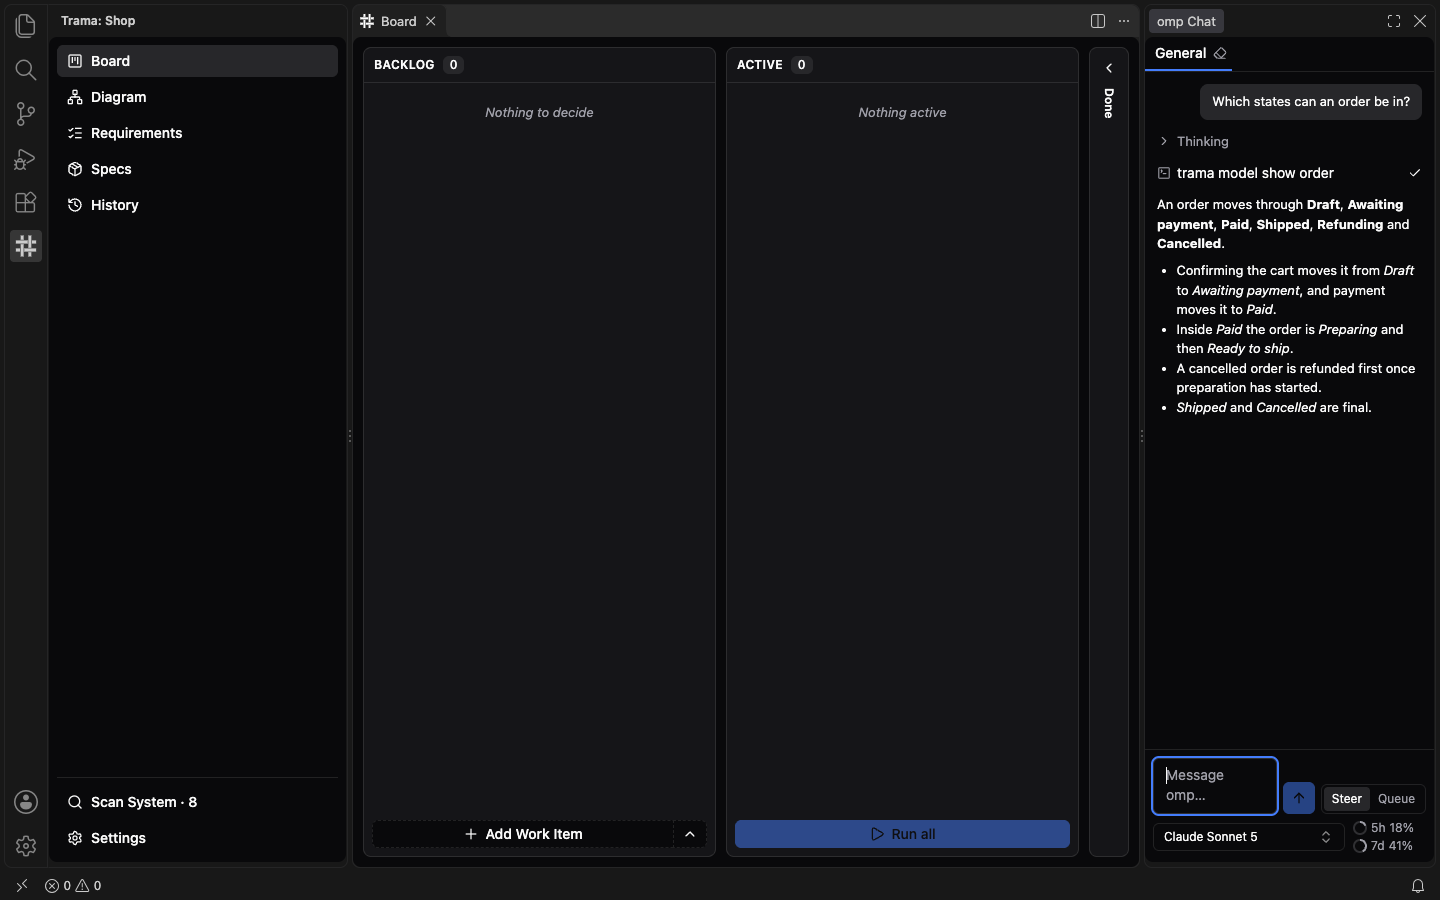1440x900 pixels.
Task: Open Diagram in the sidebar
Action: coord(197,97)
